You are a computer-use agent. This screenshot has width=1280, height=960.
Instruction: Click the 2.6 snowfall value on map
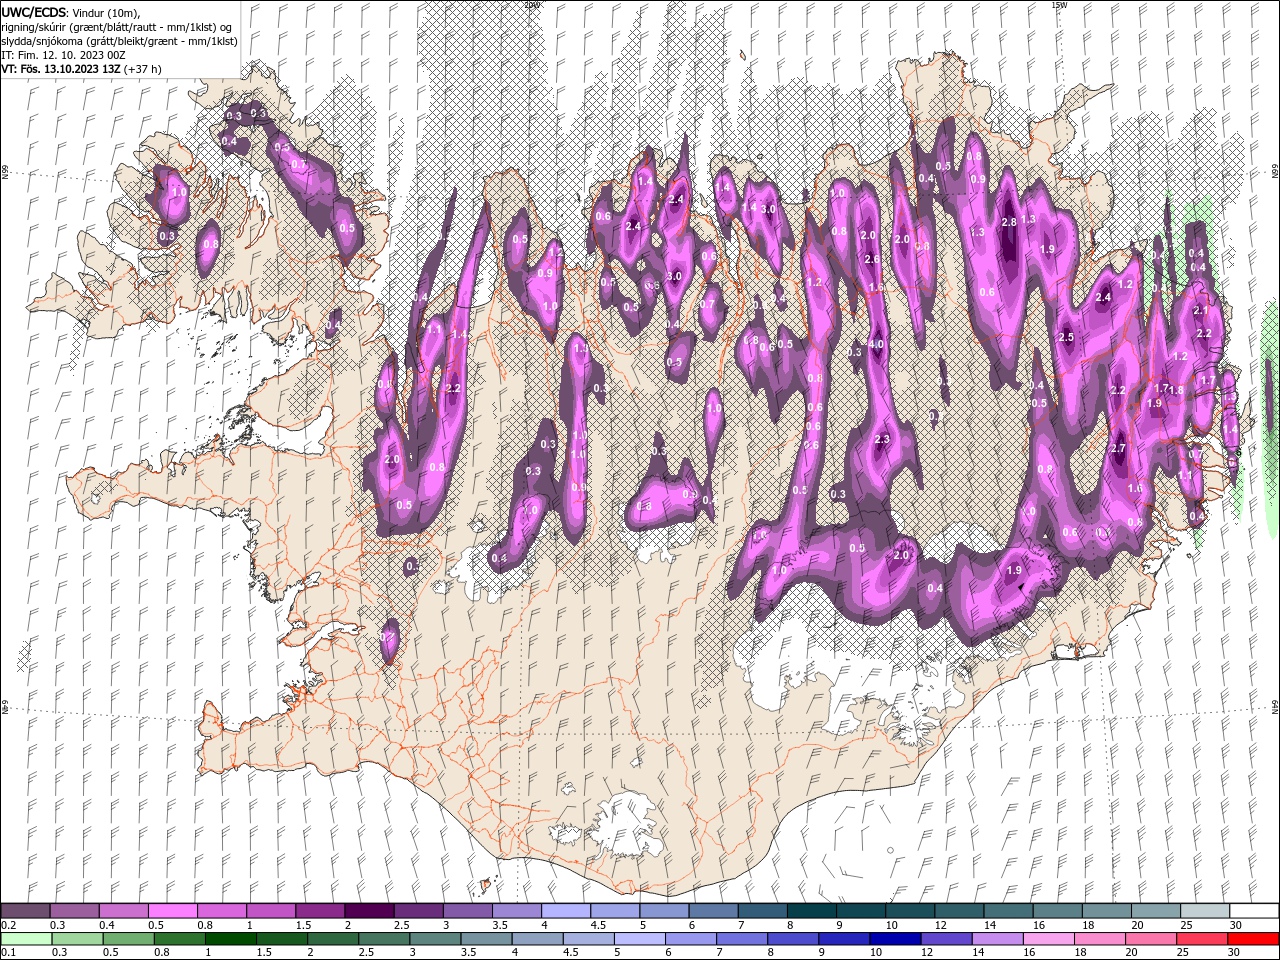coord(872,260)
